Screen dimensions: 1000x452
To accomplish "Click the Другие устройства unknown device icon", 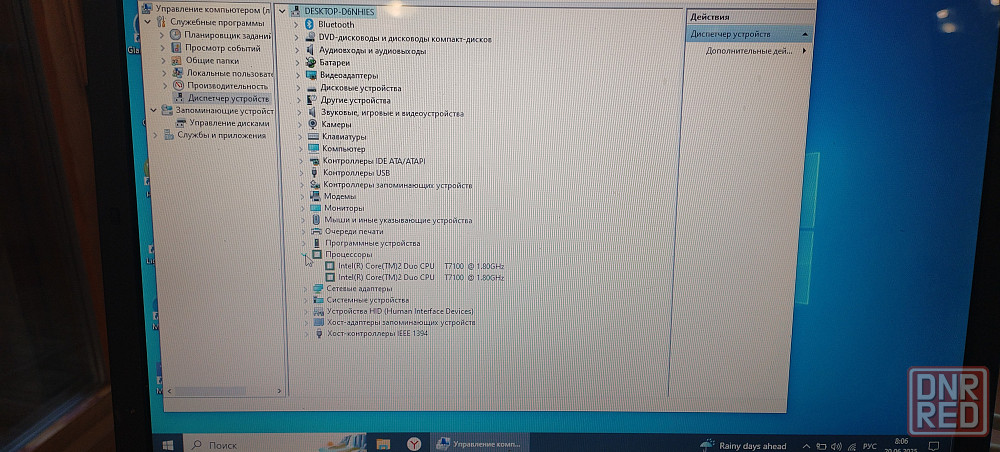I will tap(311, 100).
